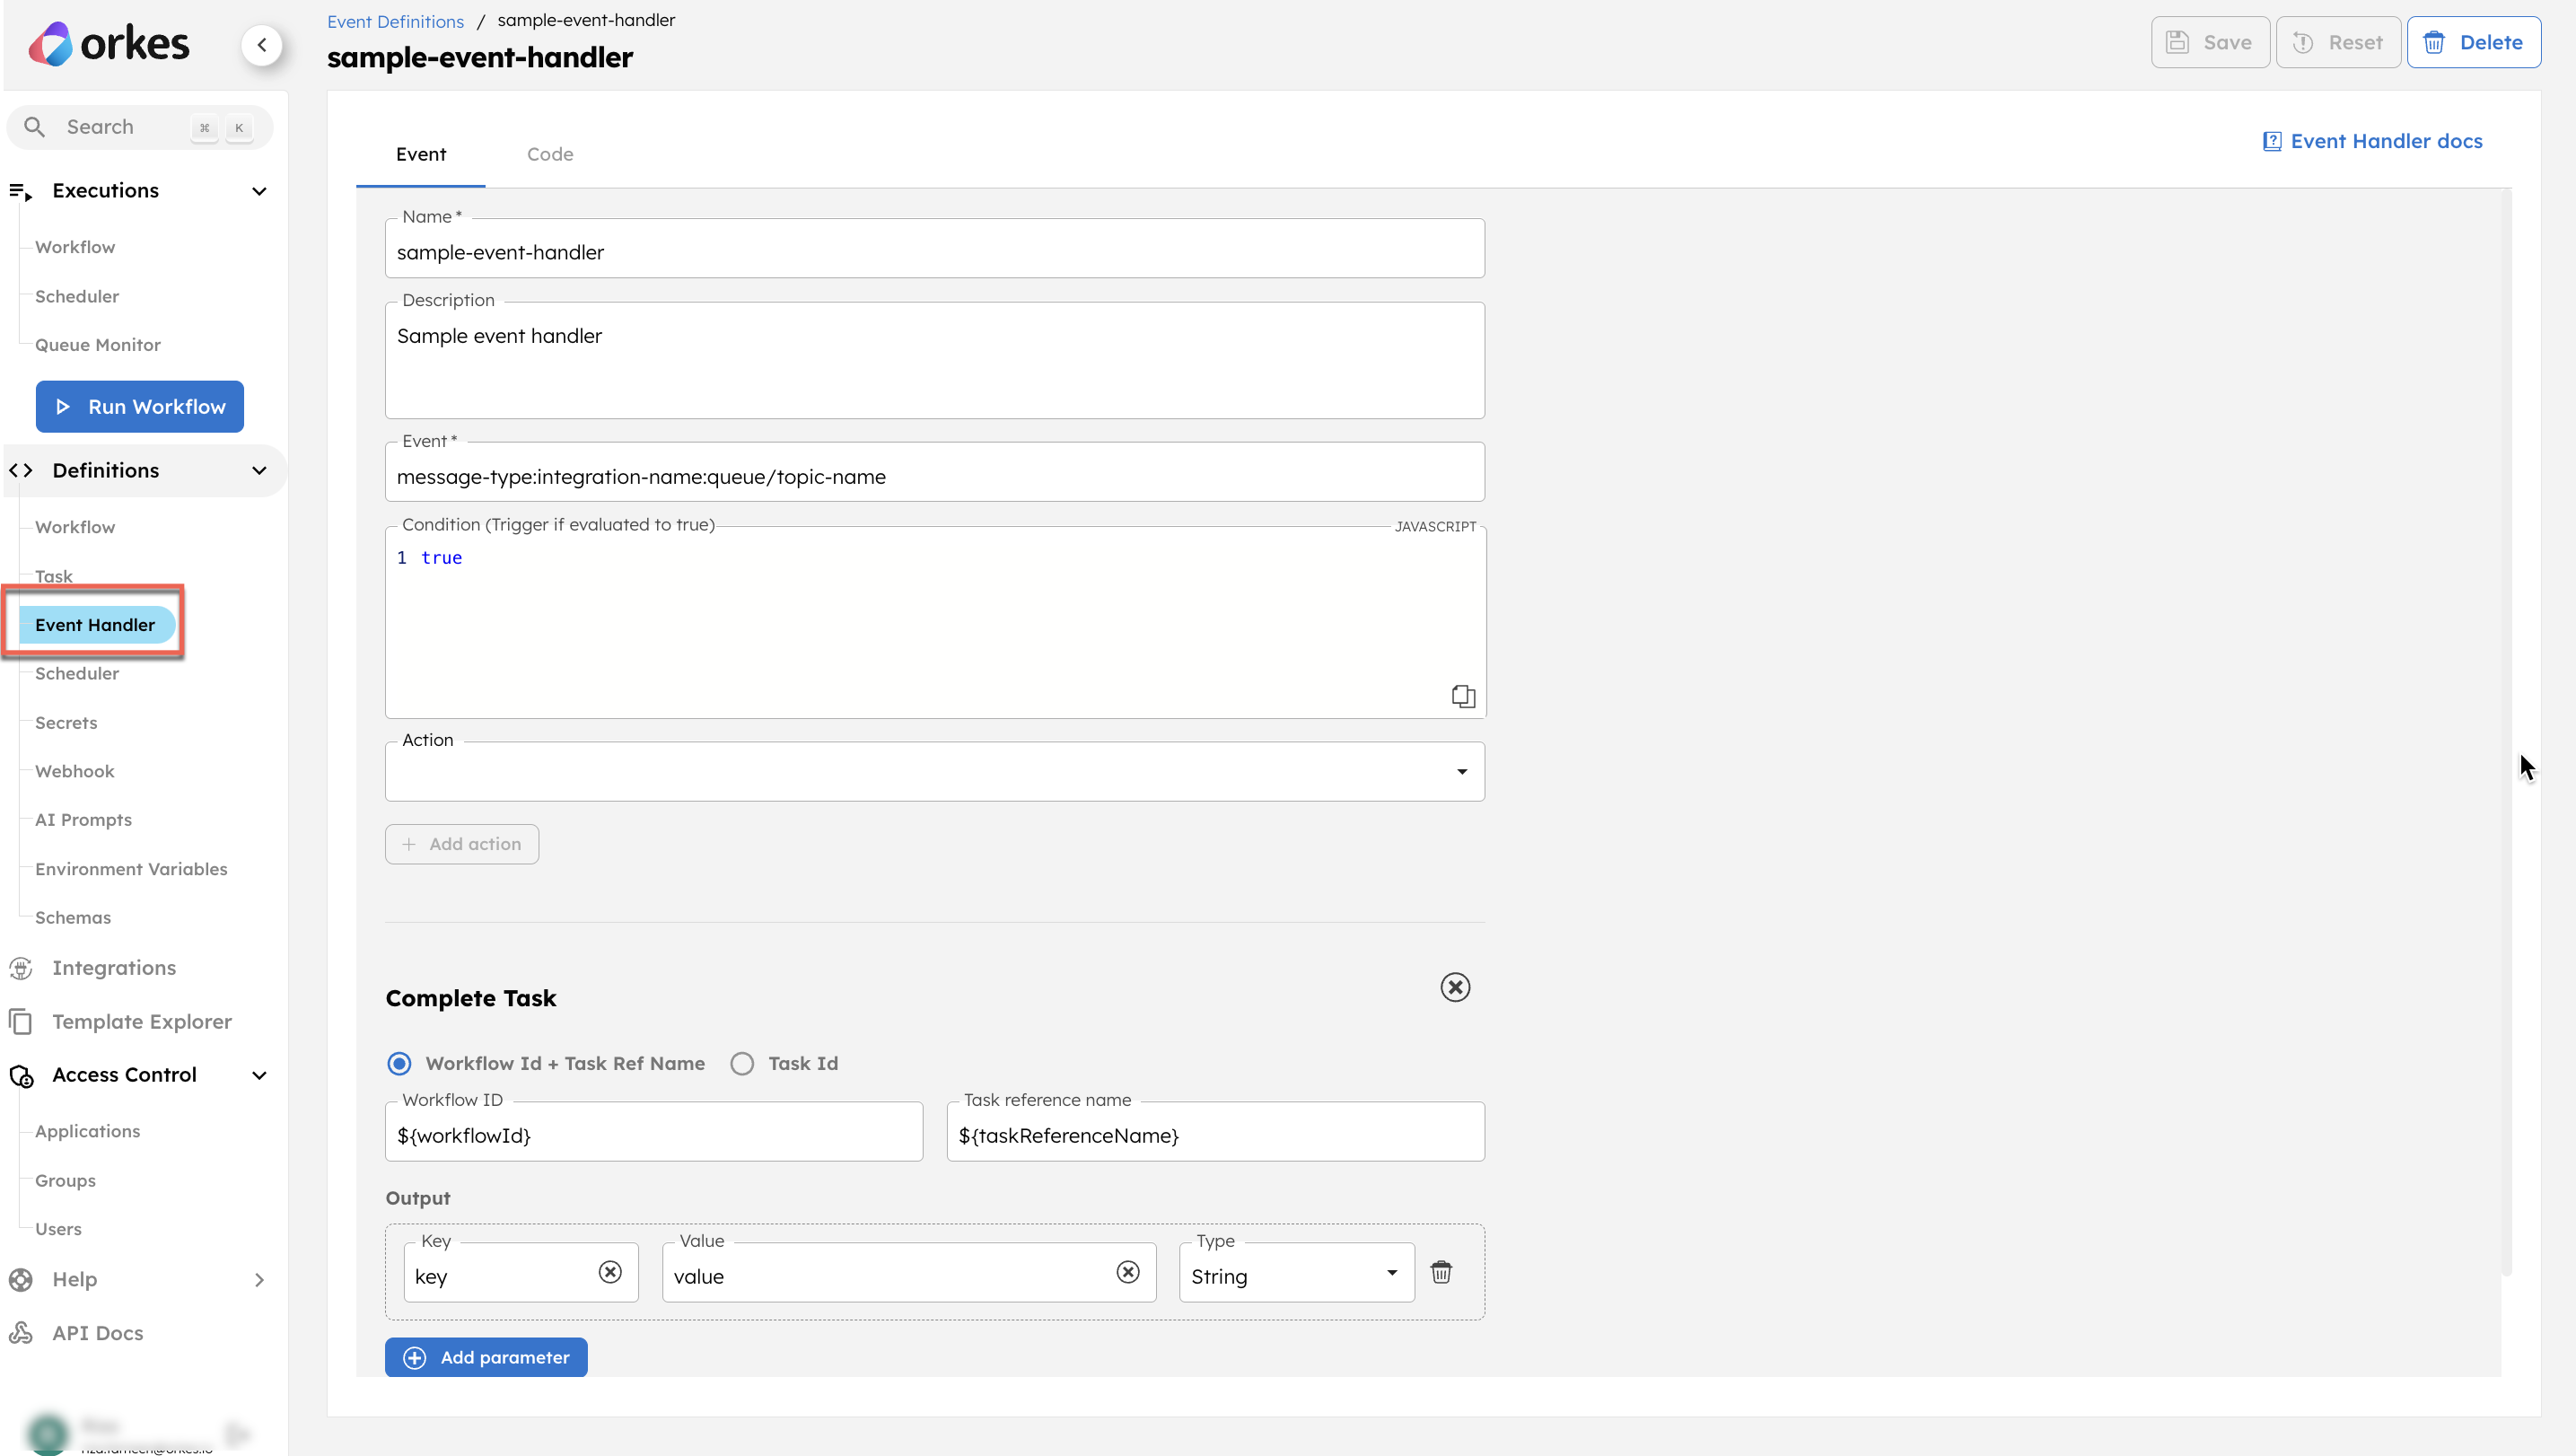Click the Workflow ID input field
The image size is (2576, 1456).
click(654, 1134)
